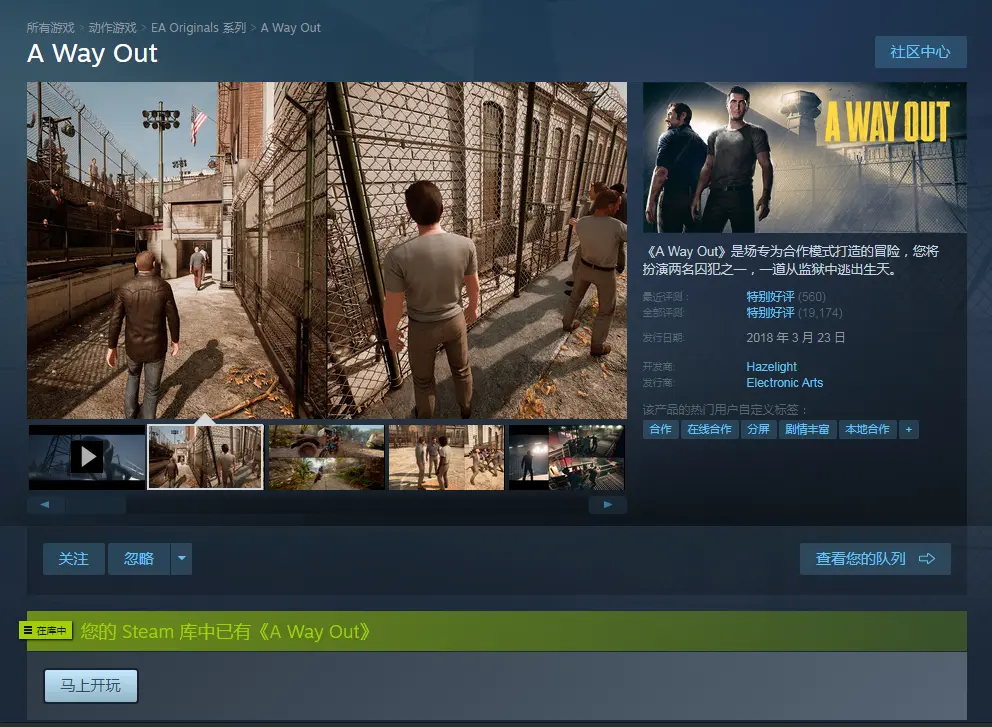Image resolution: width=992 pixels, height=727 pixels.
Task: Open the 社区中心 community hub
Action: coord(921,52)
